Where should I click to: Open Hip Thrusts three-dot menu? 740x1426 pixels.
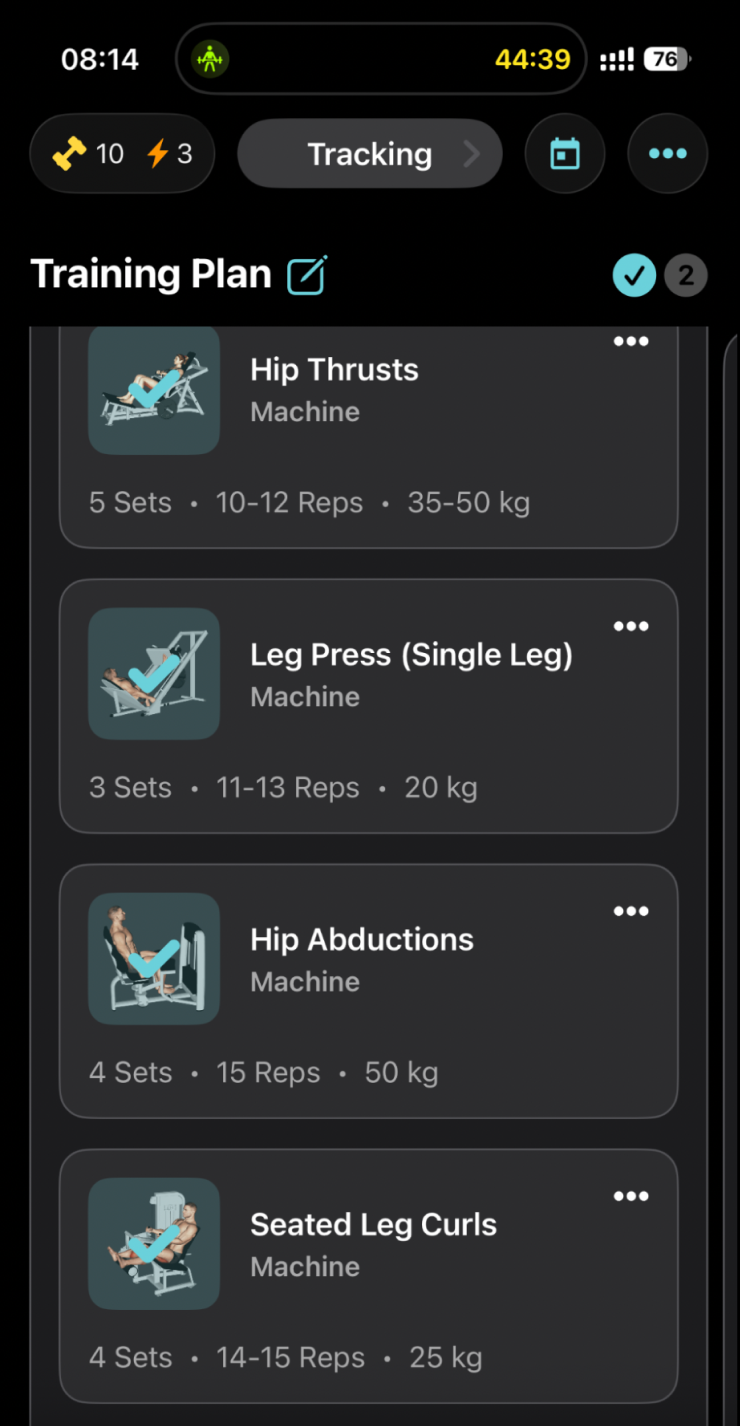tap(631, 341)
